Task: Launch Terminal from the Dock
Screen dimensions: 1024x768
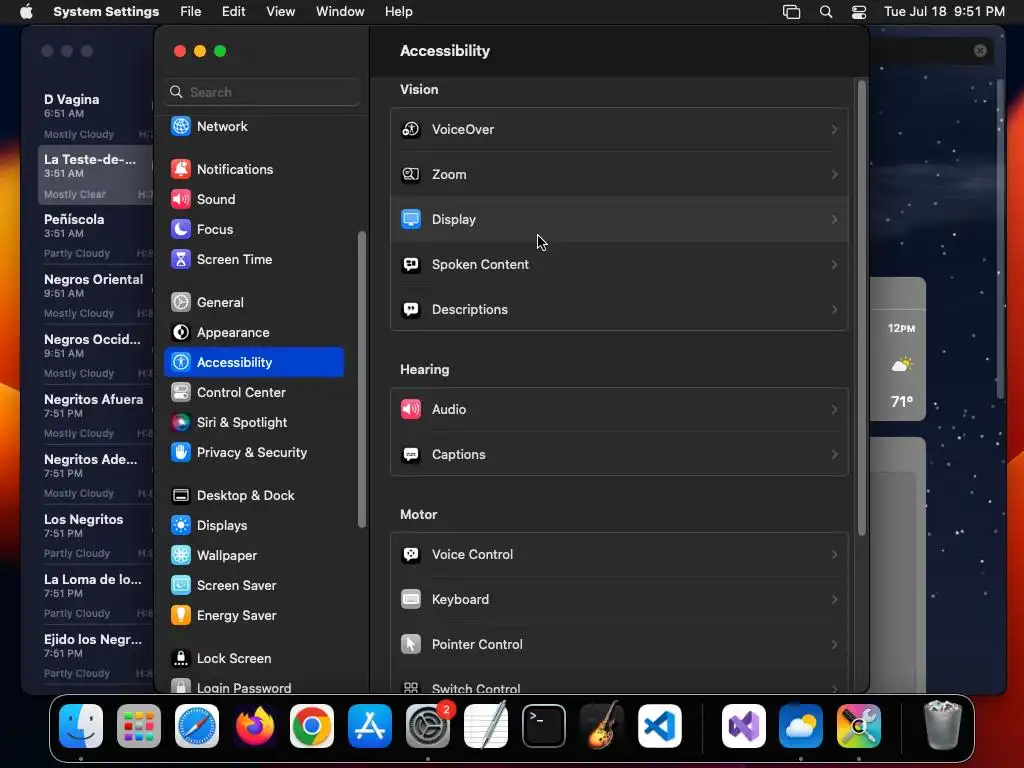Action: click(543, 726)
